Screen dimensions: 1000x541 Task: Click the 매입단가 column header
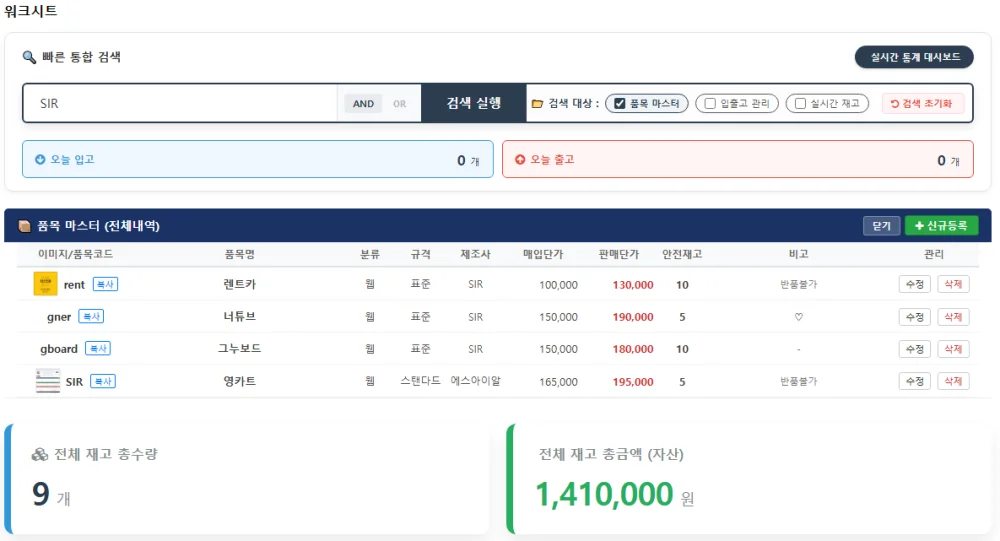[543, 254]
